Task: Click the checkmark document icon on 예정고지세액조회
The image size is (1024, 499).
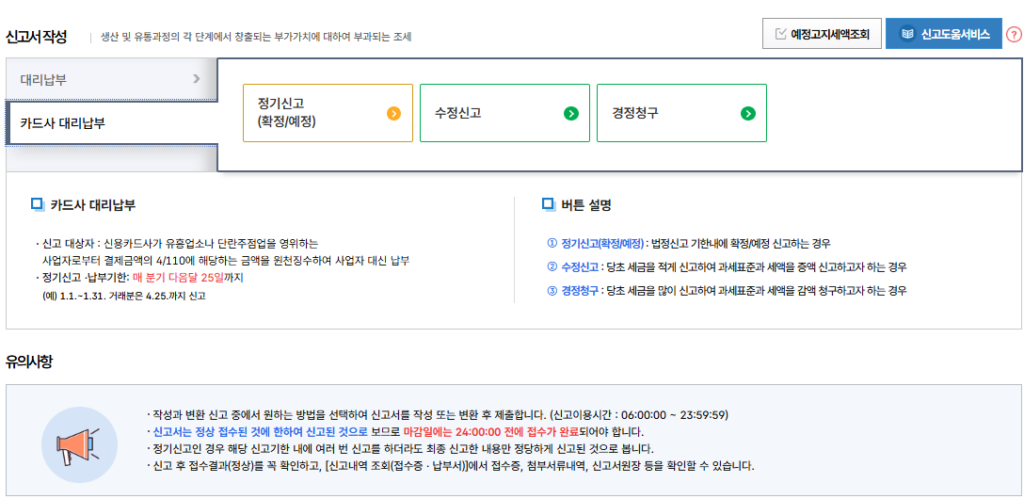Action: coord(780,34)
